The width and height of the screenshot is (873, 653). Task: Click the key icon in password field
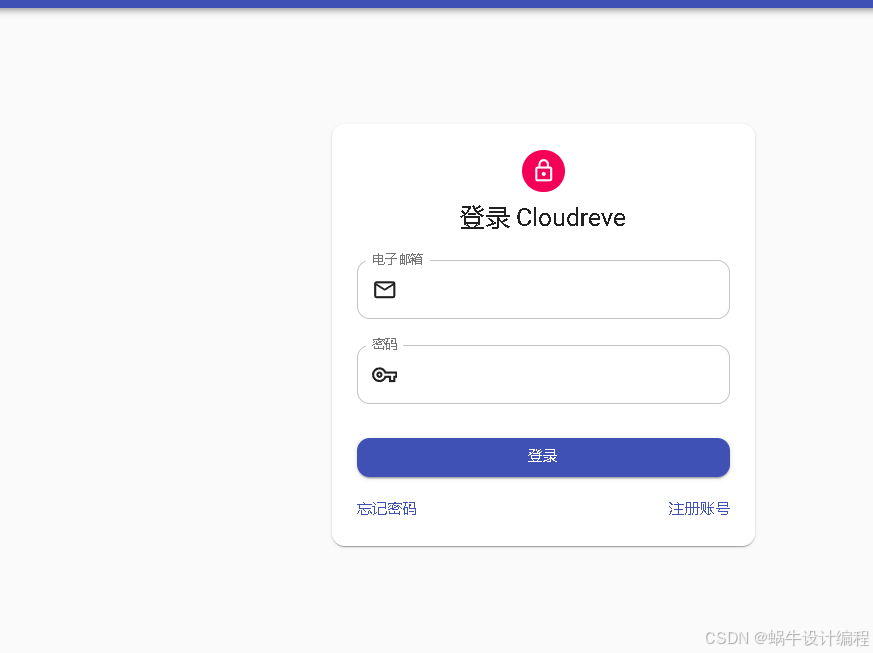tap(384, 375)
